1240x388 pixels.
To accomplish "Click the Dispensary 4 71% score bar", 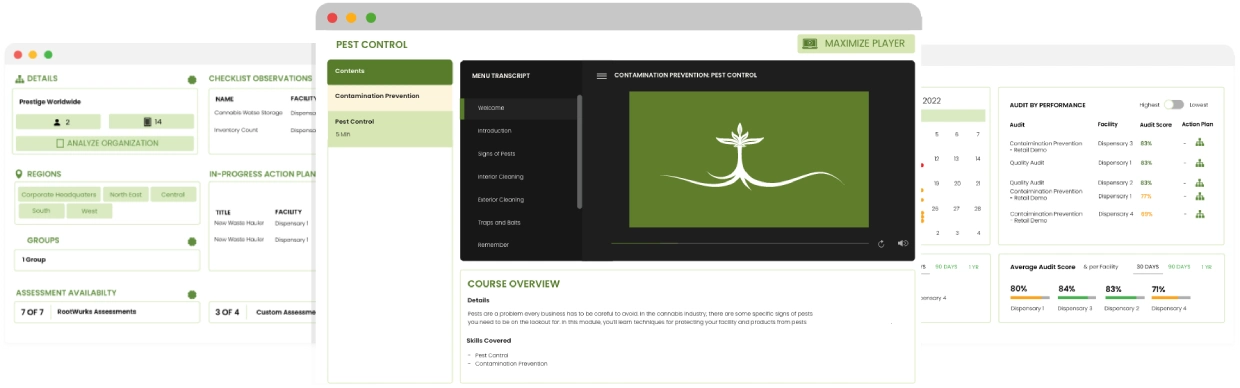I will 1172,298.
